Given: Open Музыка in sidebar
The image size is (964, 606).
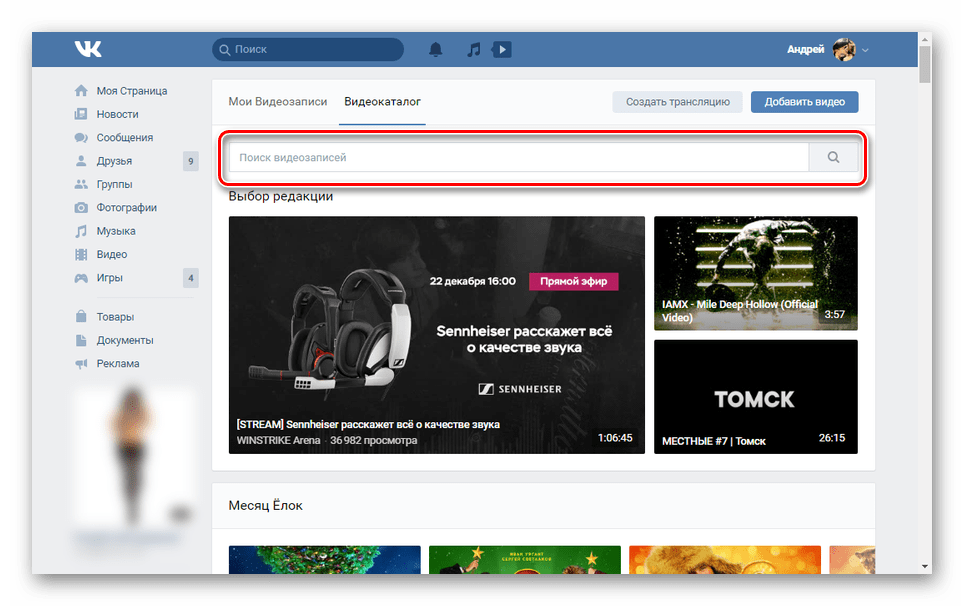Looking at the screenshot, I should tap(116, 231).
